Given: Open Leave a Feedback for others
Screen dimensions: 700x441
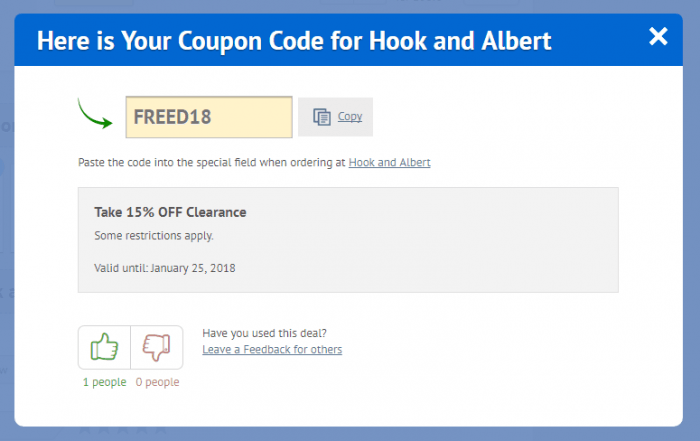Looking at the screenshot, I should 272,349.
